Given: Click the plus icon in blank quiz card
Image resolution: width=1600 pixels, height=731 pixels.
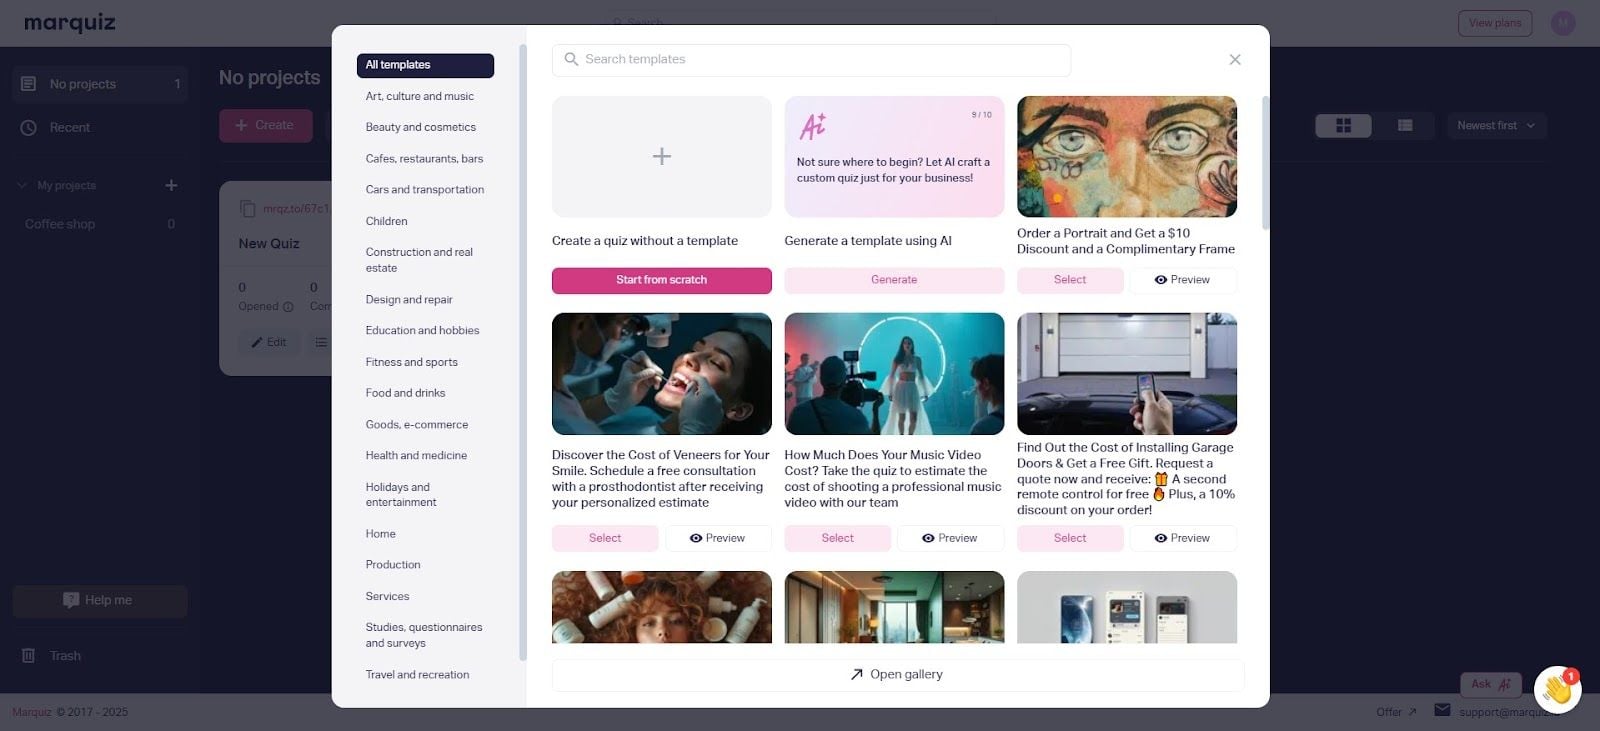Looking at the screenshot, I should 662,156.
